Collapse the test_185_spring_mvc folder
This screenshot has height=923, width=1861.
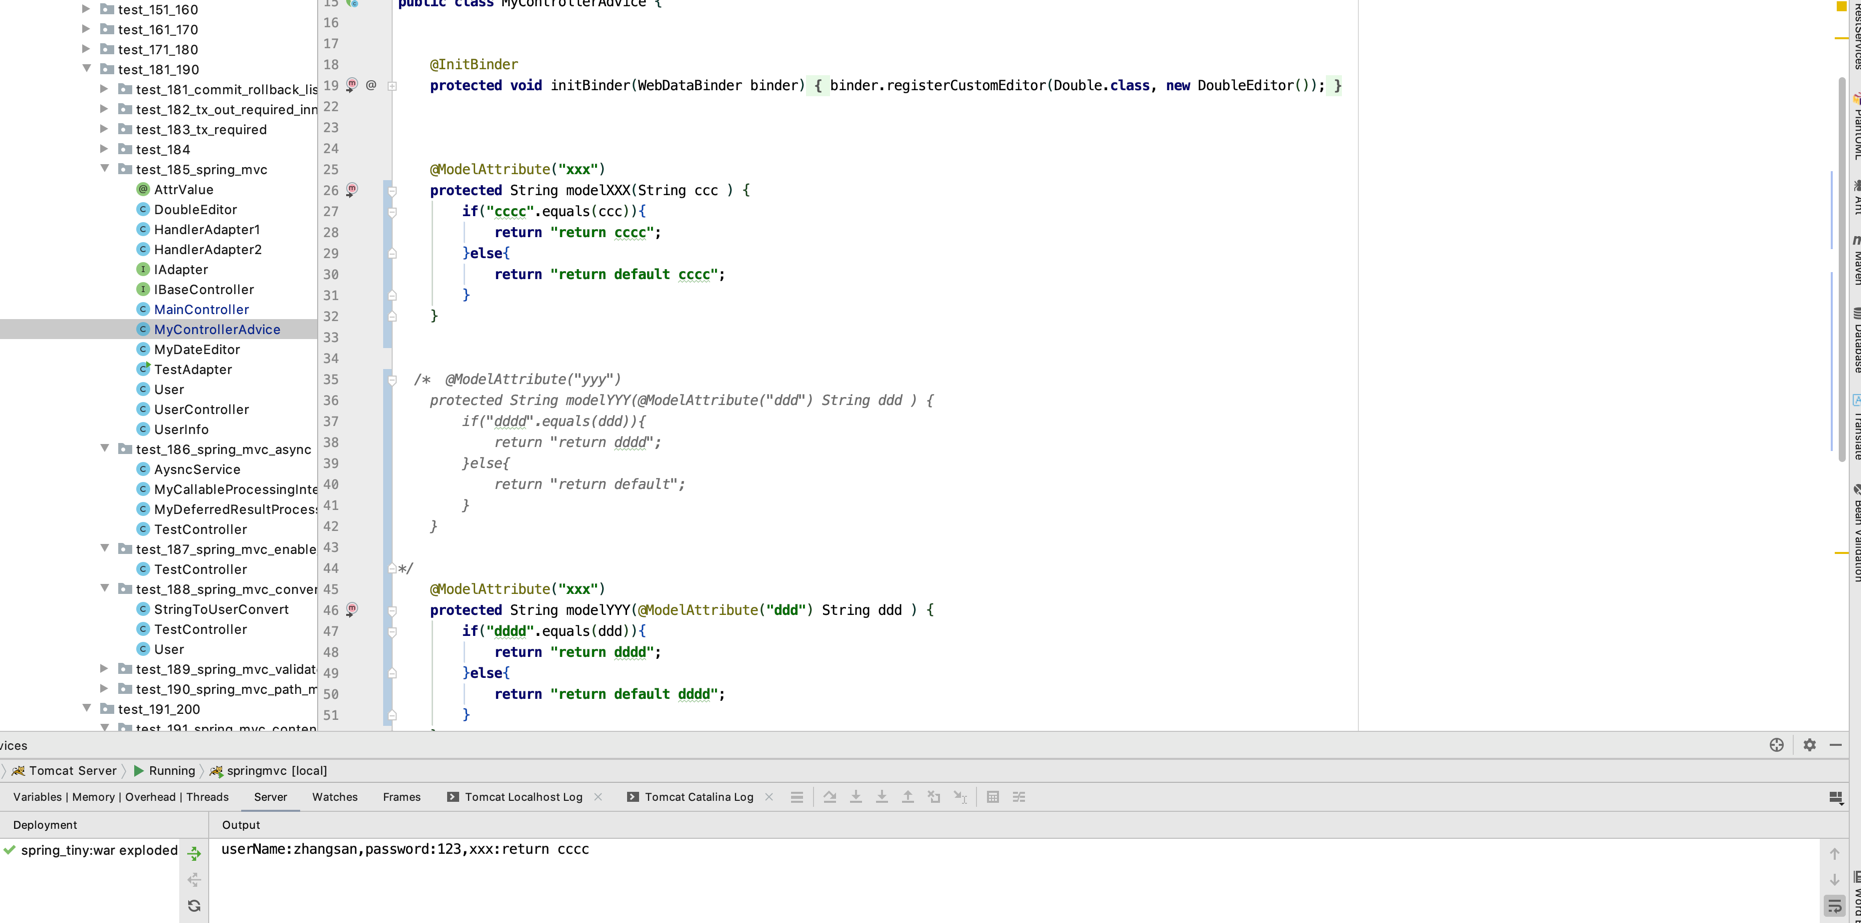pyautogui.click(x=104, y=169)
